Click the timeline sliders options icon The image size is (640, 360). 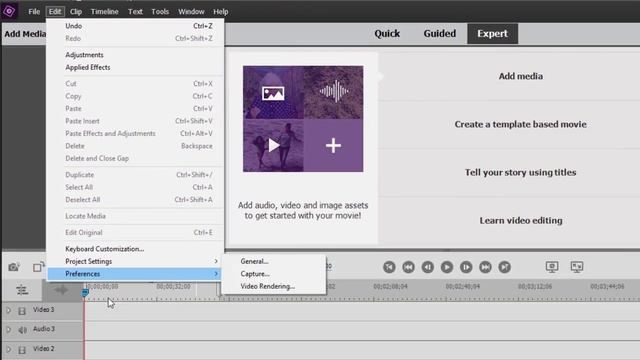coord(22,290)
